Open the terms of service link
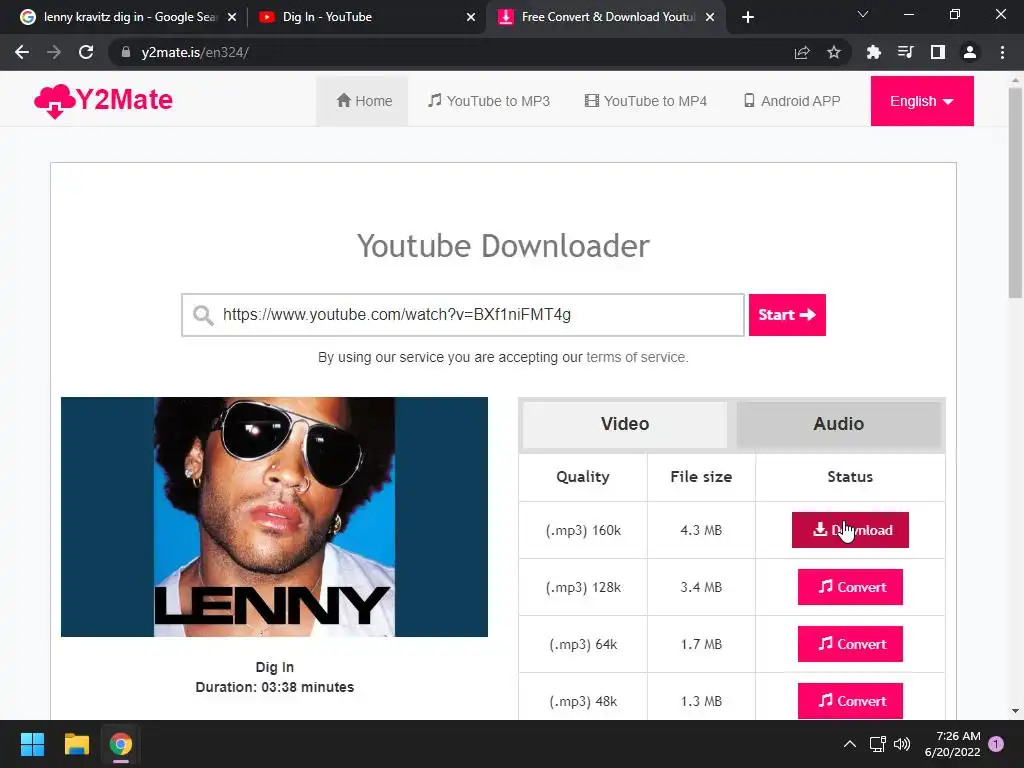This screenshot has width=1024, height=768. click(637, 357)
